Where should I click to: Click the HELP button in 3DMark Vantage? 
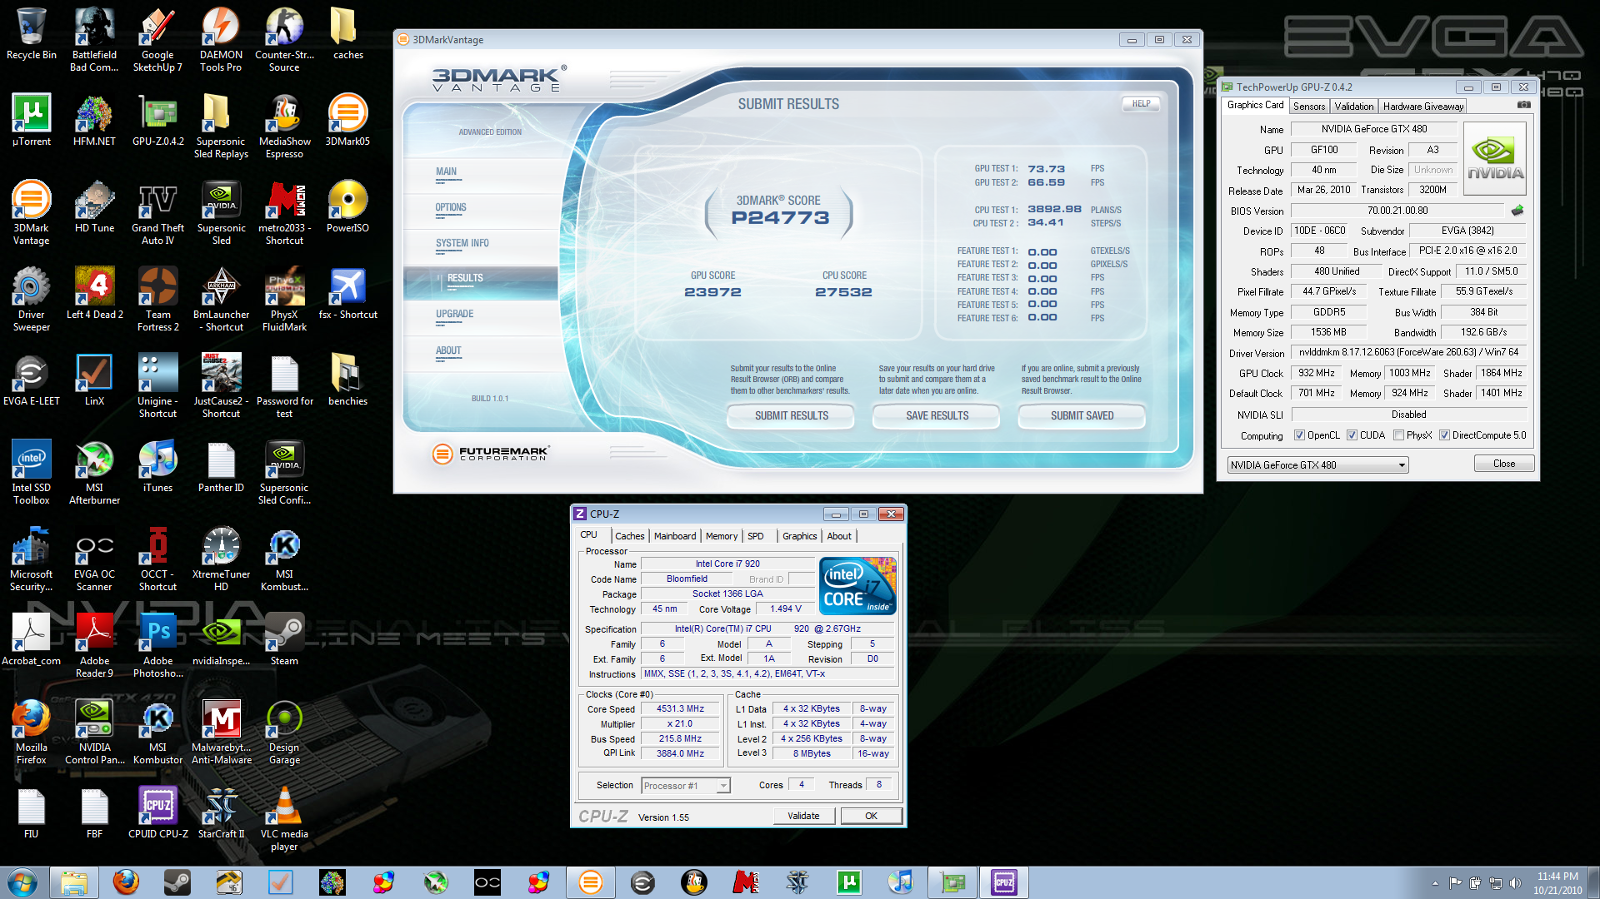coord(1141,103)
